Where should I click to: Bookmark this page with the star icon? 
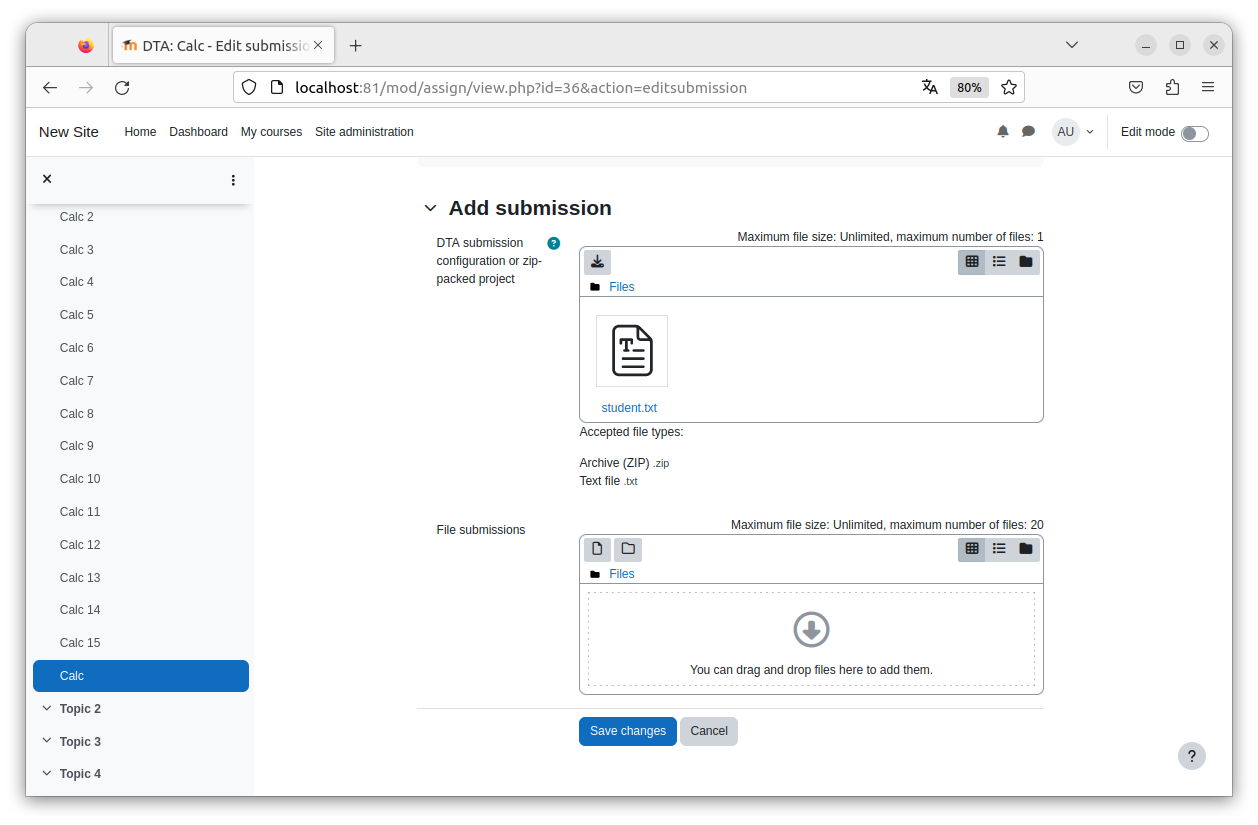tap(1009, 87)
